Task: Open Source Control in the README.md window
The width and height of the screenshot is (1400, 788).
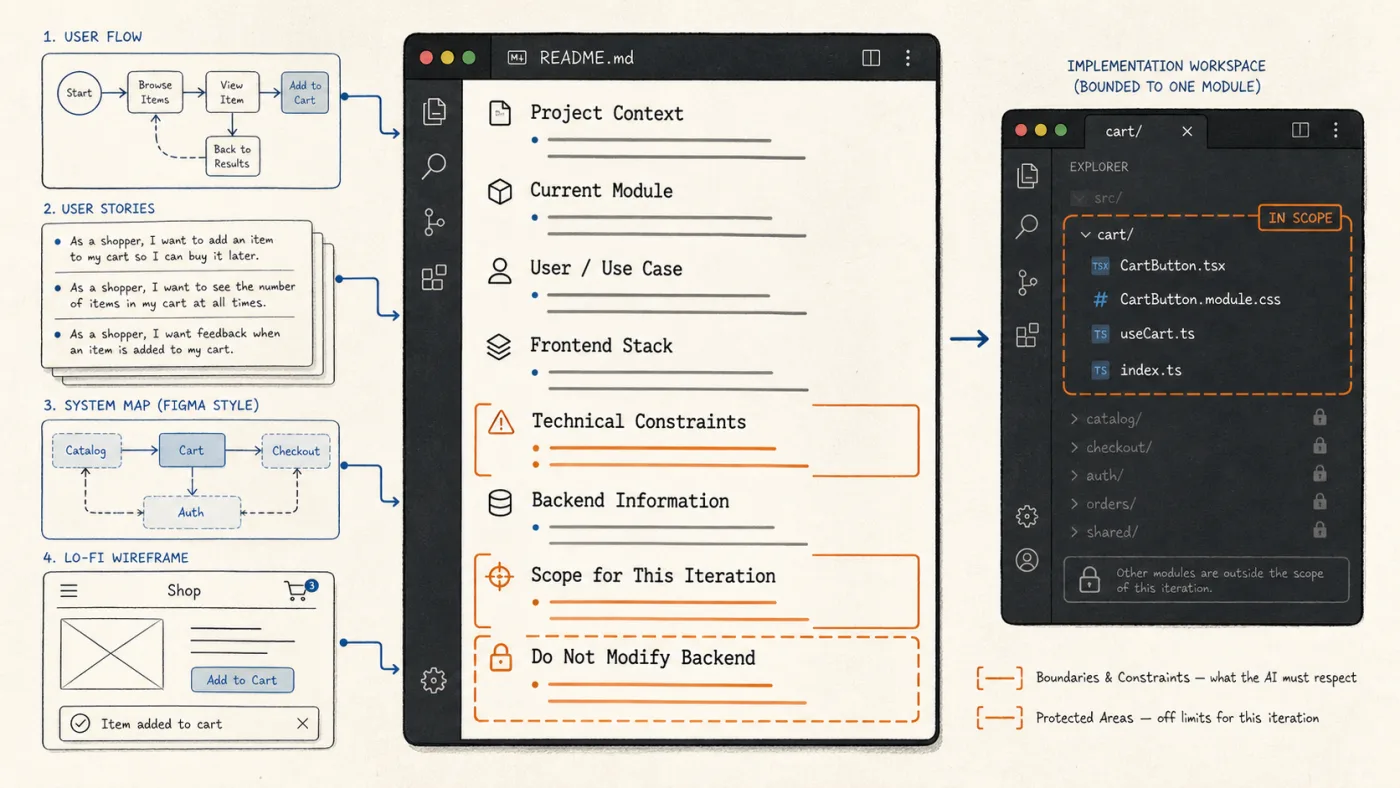Action: click(x=434, y=222)
